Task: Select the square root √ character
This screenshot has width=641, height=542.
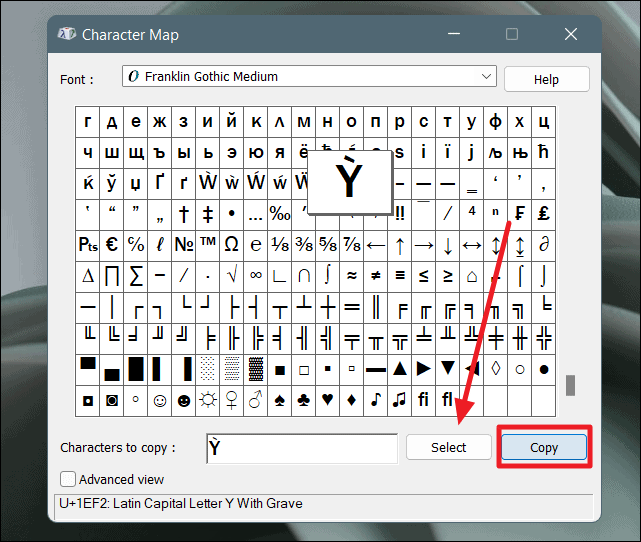Action: 231,276
